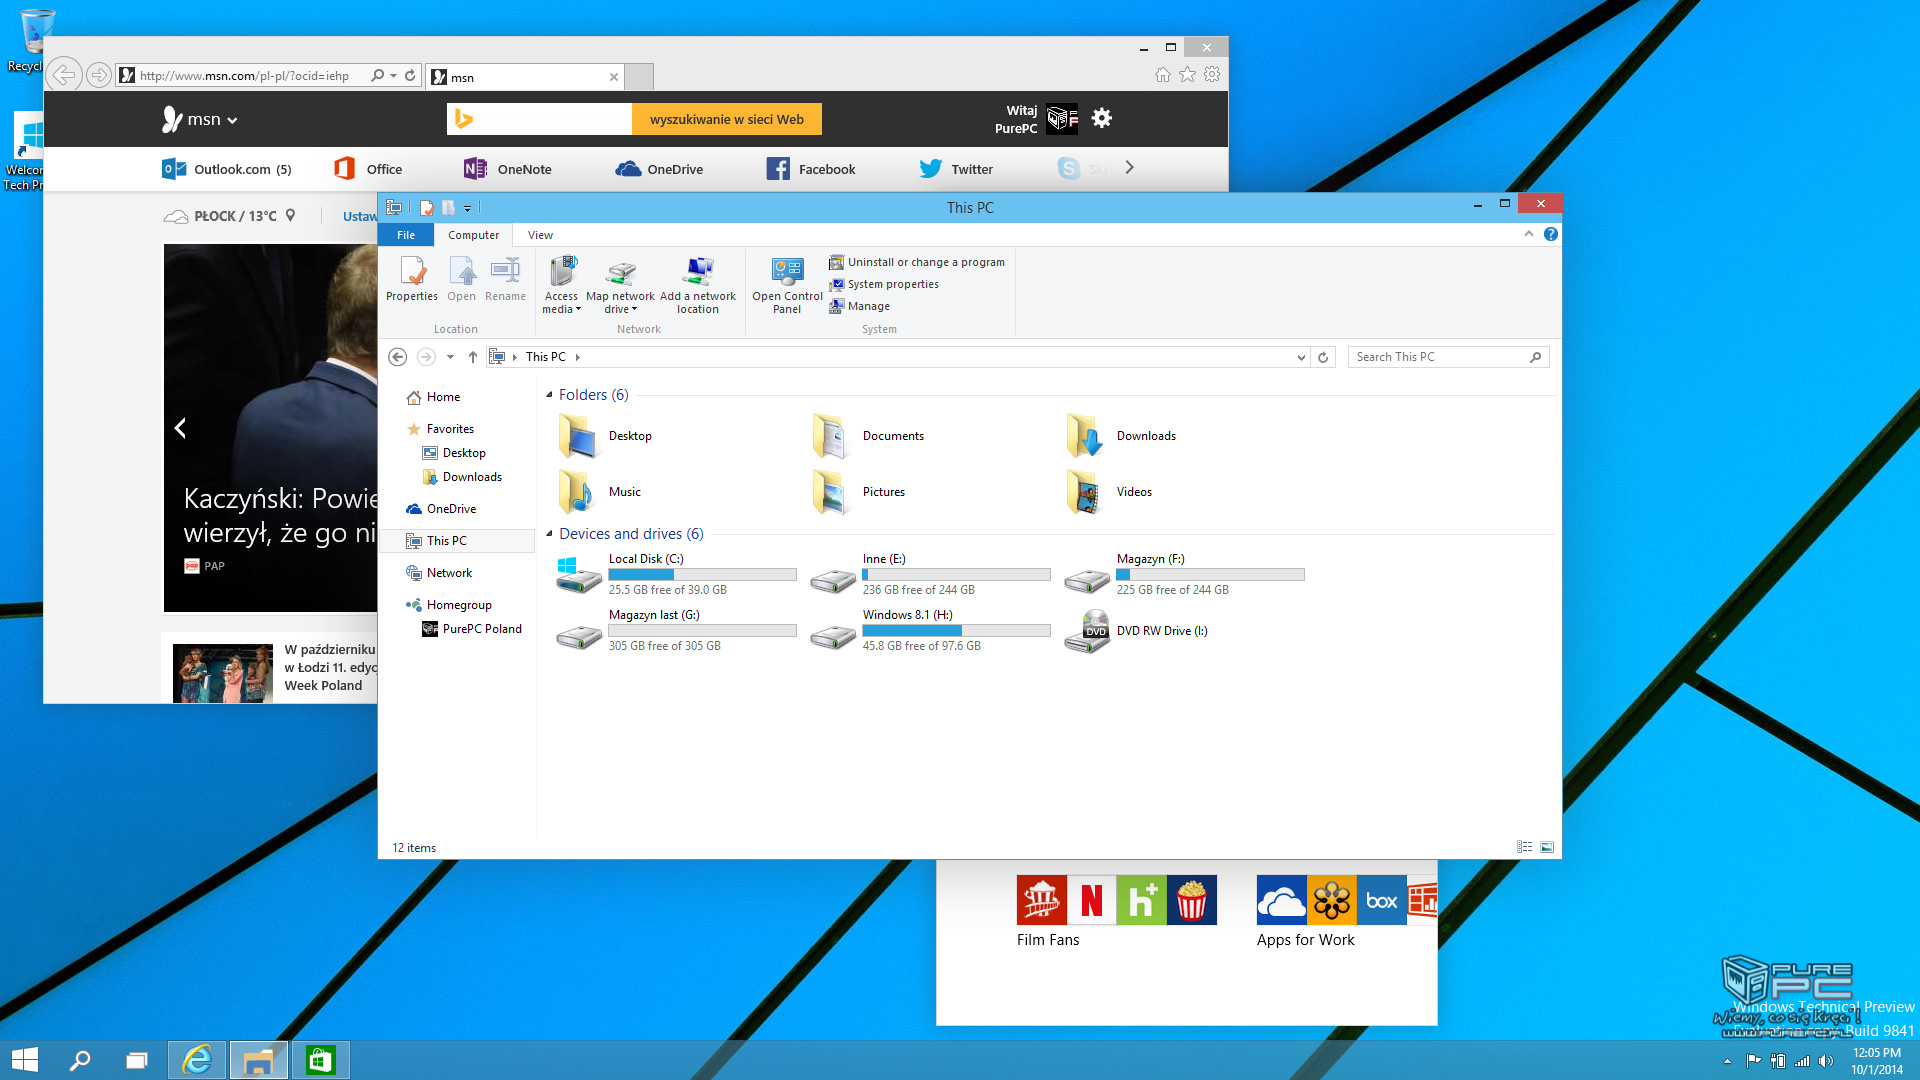This screenshot has height=1080, width=1920.
Task: Open the Pictures folder
Action: click(858, 492)
